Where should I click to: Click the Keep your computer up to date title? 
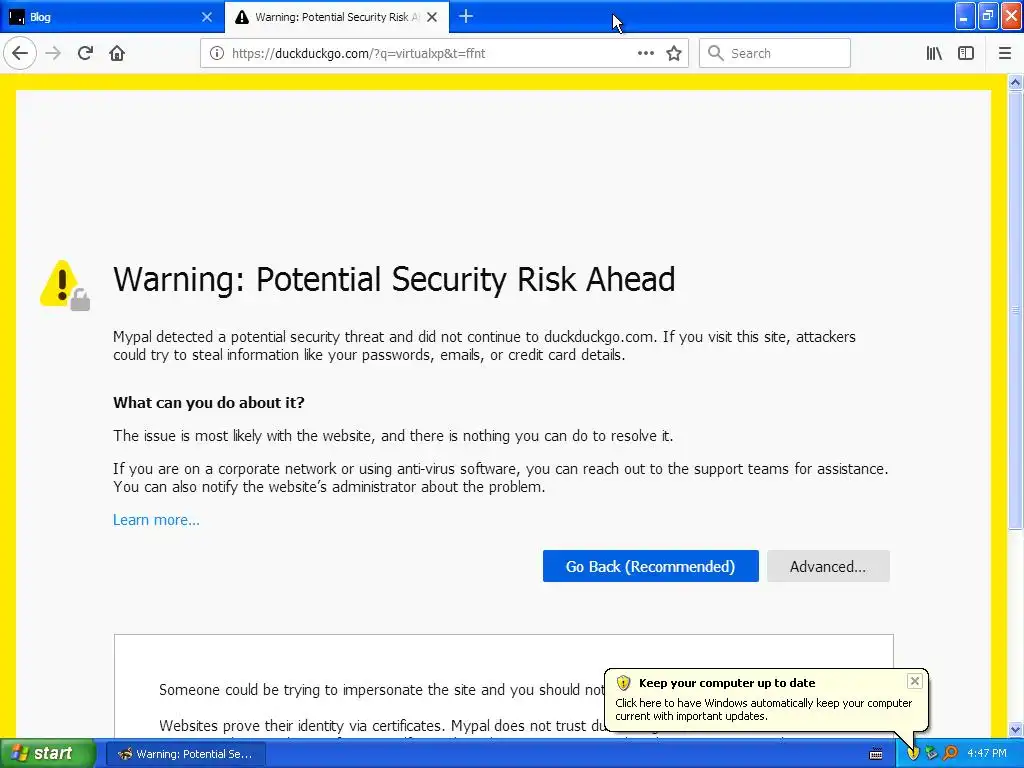[727, 683]
